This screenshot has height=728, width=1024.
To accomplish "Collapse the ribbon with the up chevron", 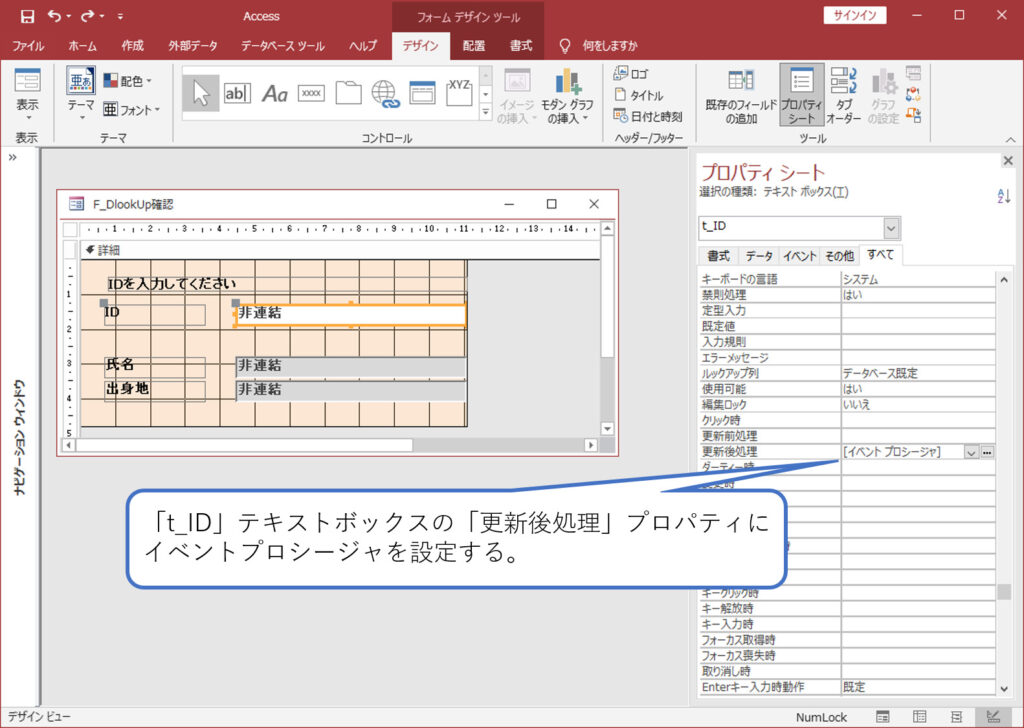I will pos(1010,139).
